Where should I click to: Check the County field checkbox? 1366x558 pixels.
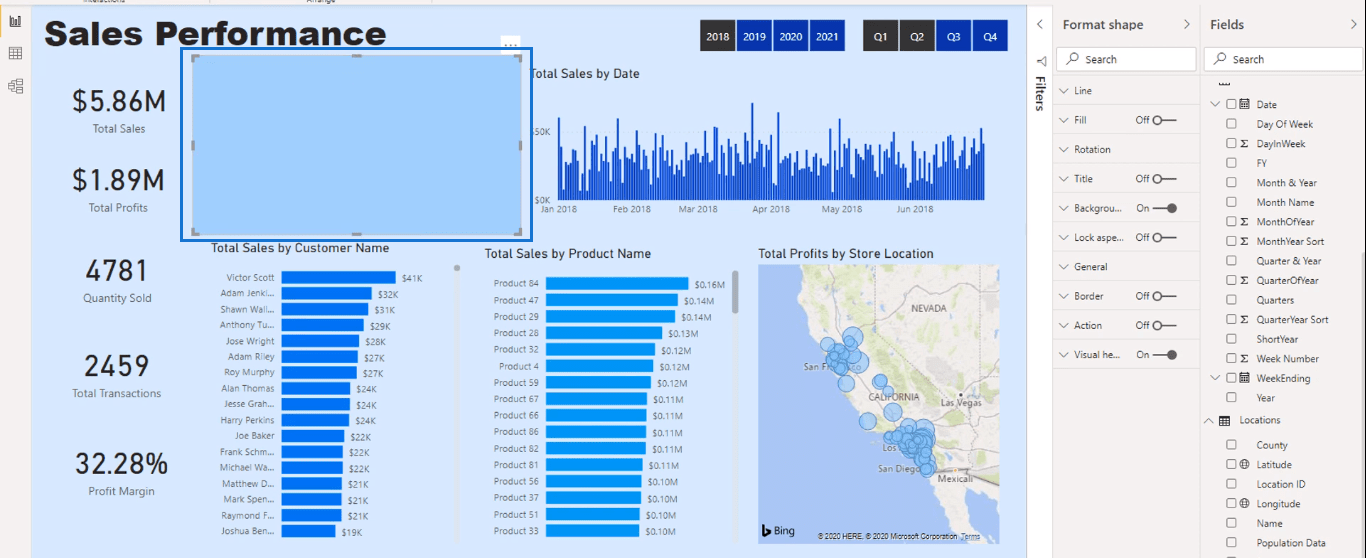1232,445
